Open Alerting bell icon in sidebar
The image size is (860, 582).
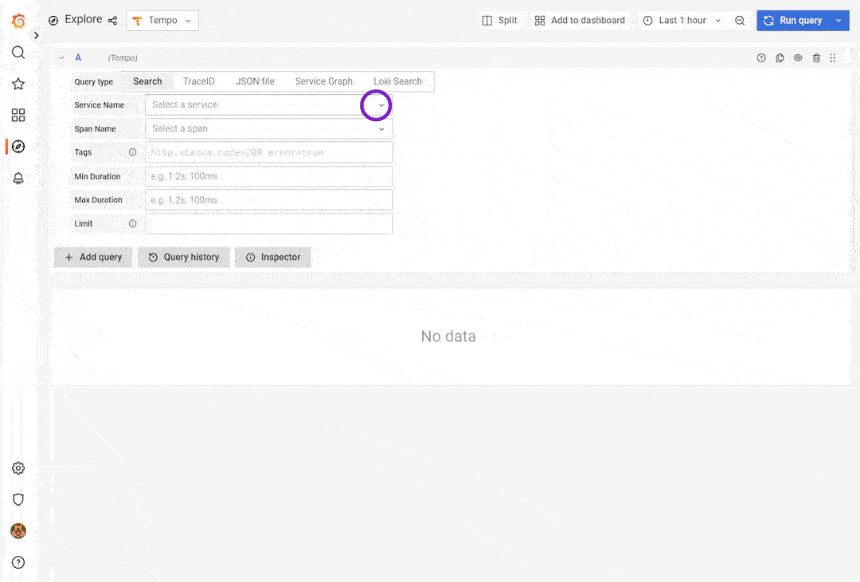18,178
